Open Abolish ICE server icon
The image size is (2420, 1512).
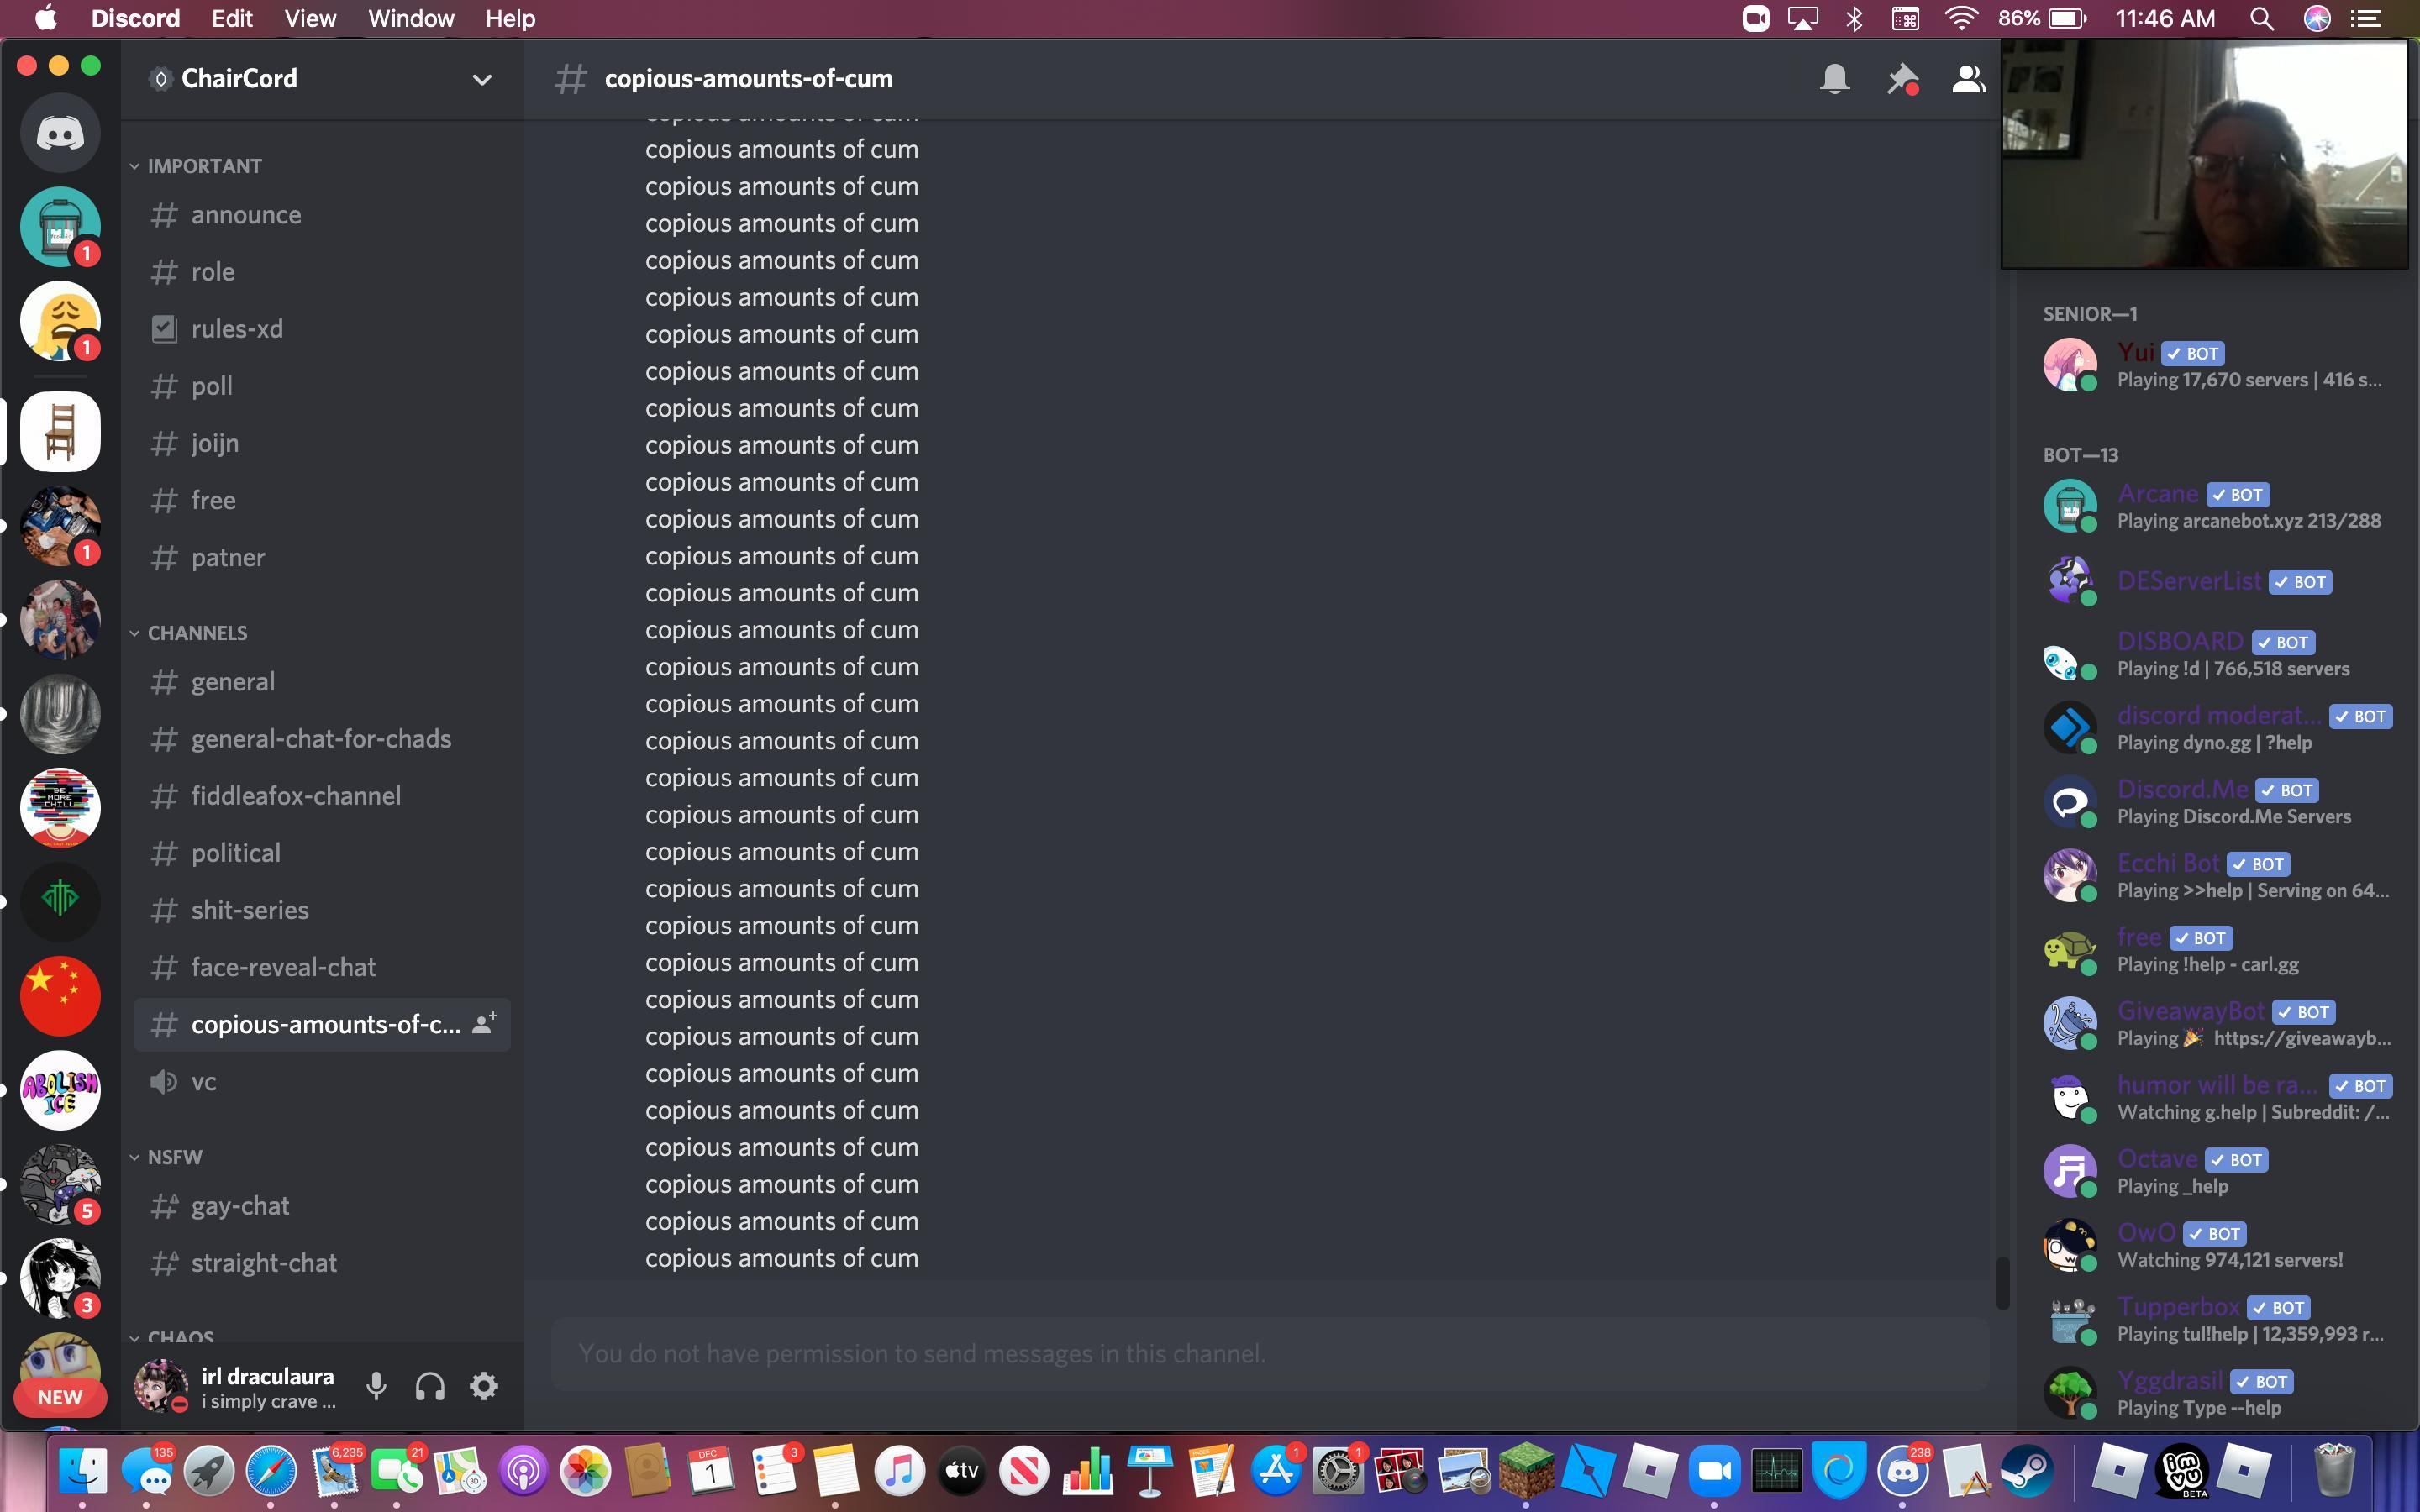[60, 1090]
